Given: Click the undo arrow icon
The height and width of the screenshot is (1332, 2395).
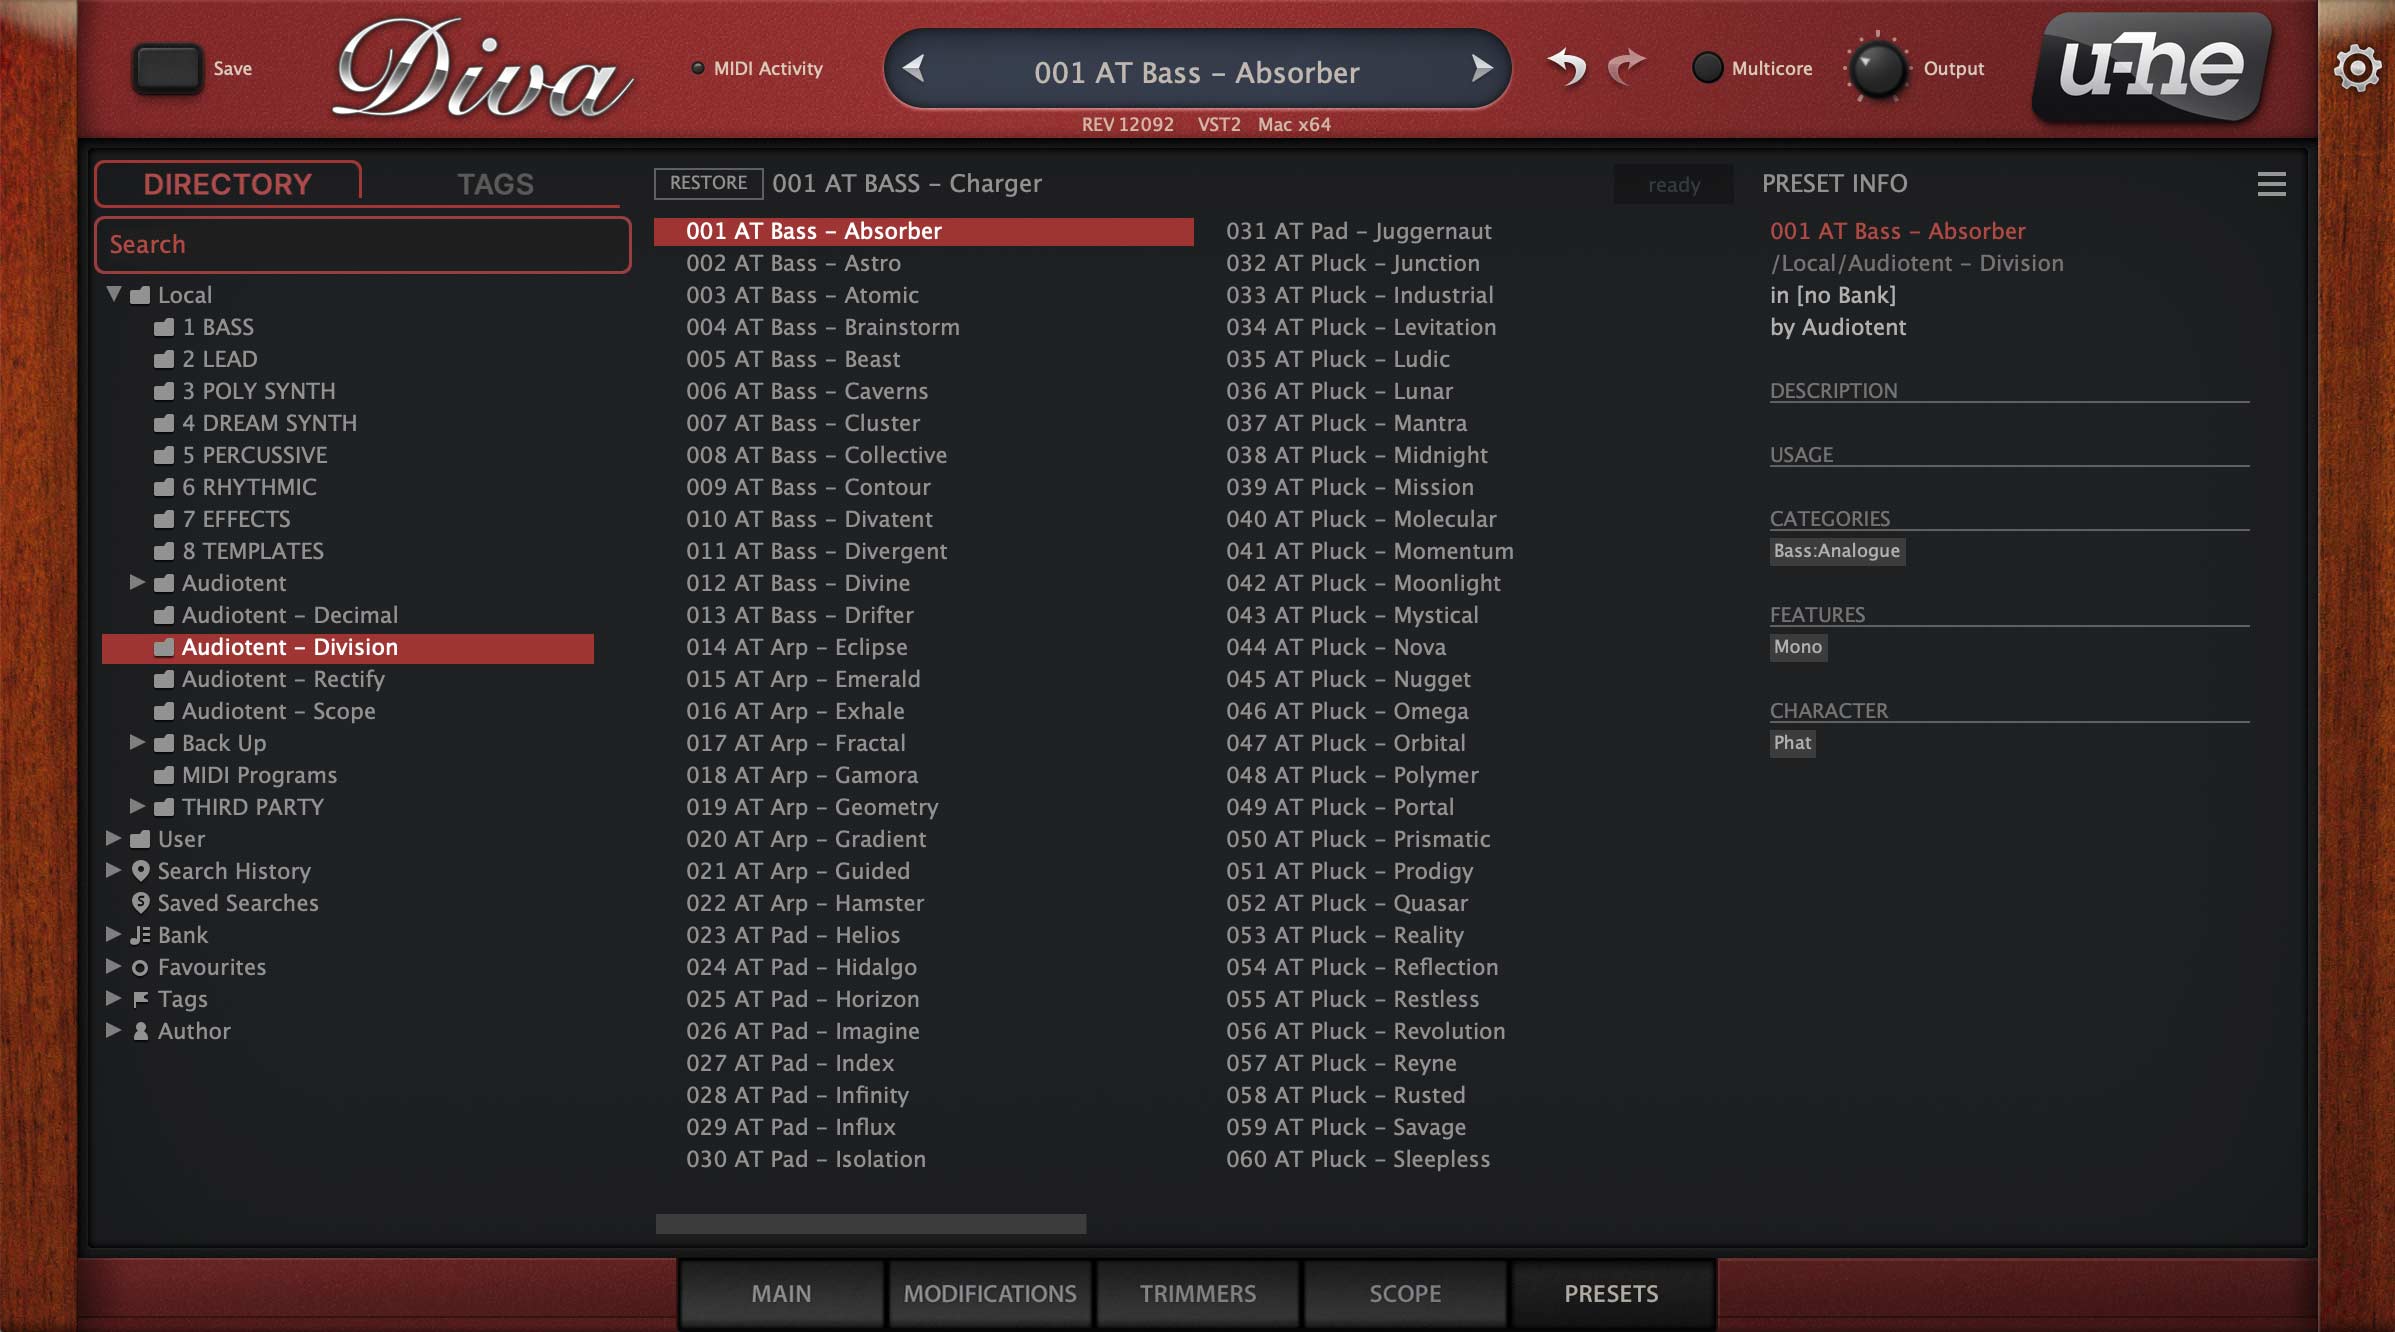Looking at the screenshot, I should pyautogui.click(x=1566, y=68).
